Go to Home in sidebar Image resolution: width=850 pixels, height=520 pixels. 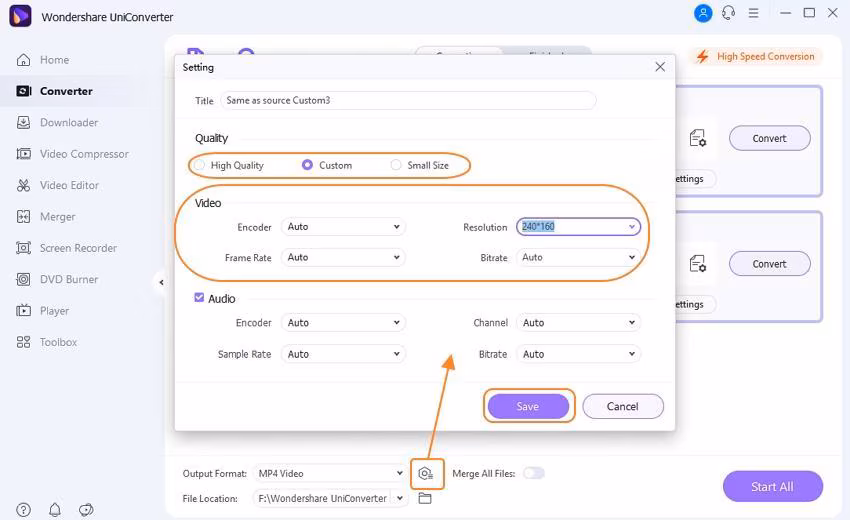point(54,60)
